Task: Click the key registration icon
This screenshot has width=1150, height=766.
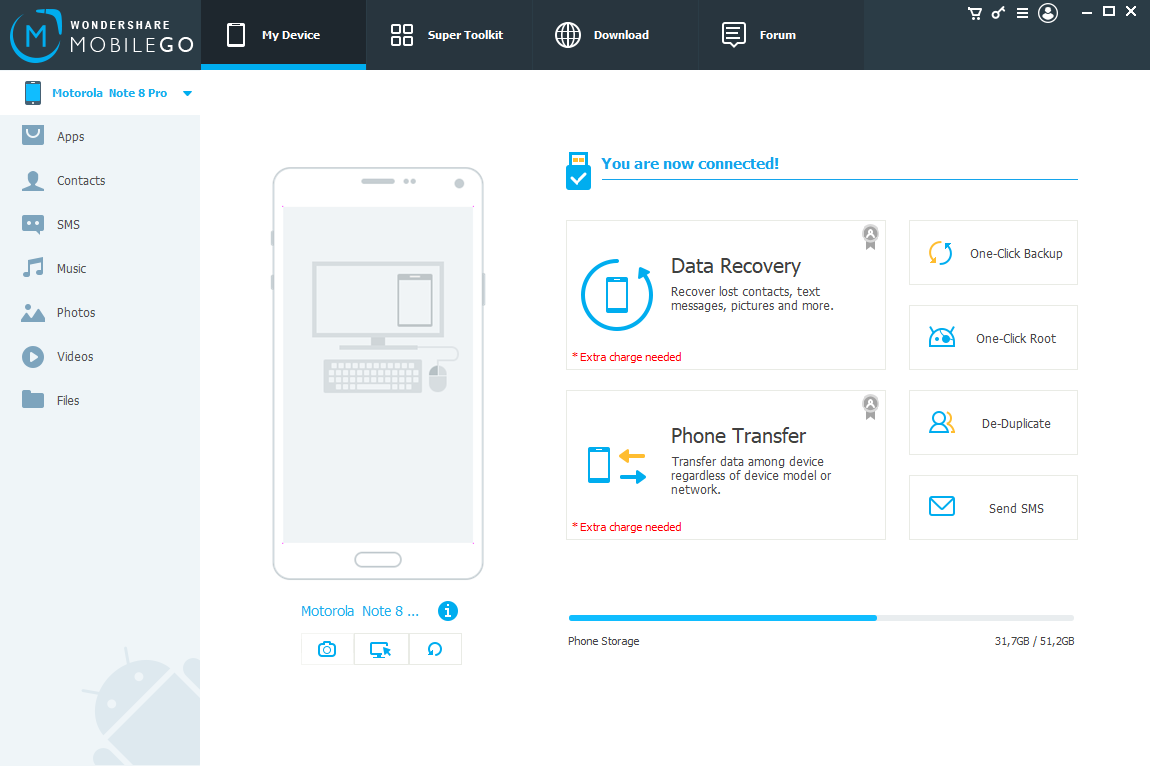Action: click(x=998, y=12)
